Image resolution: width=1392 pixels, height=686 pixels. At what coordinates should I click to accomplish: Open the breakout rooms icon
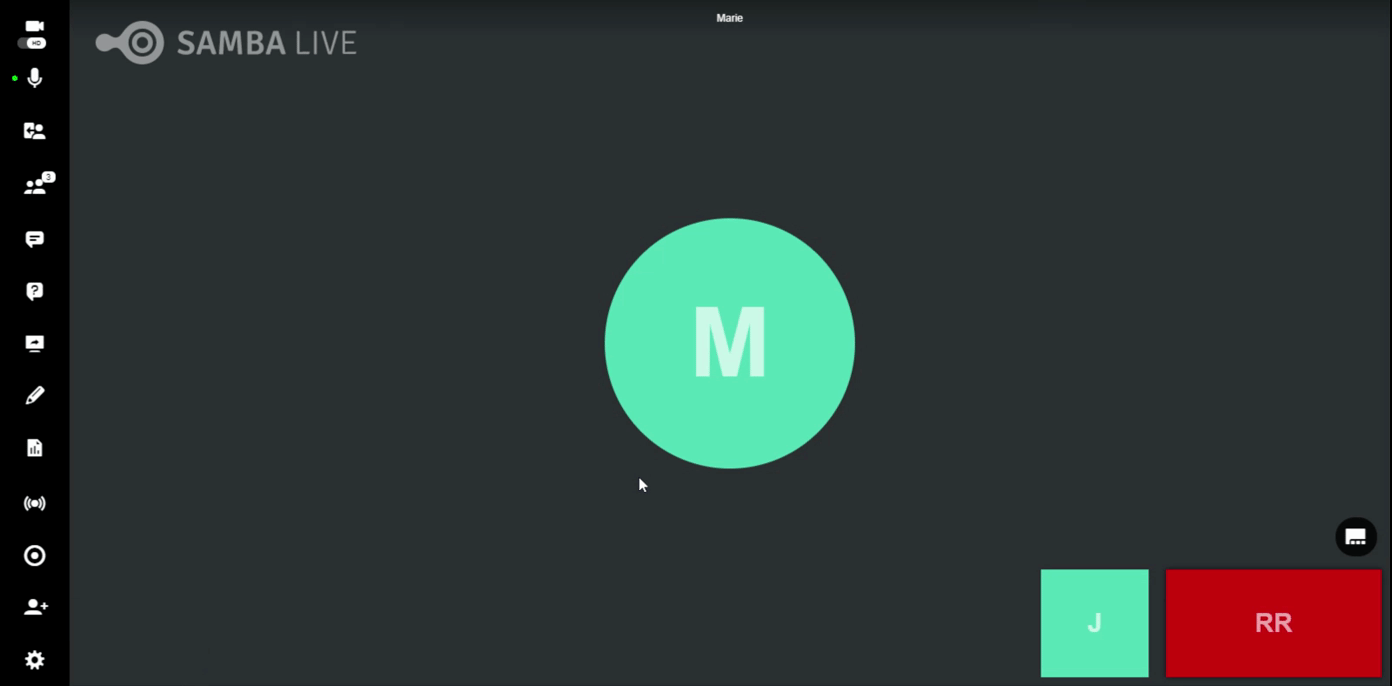pyautogui.click(x=35, y=131)
